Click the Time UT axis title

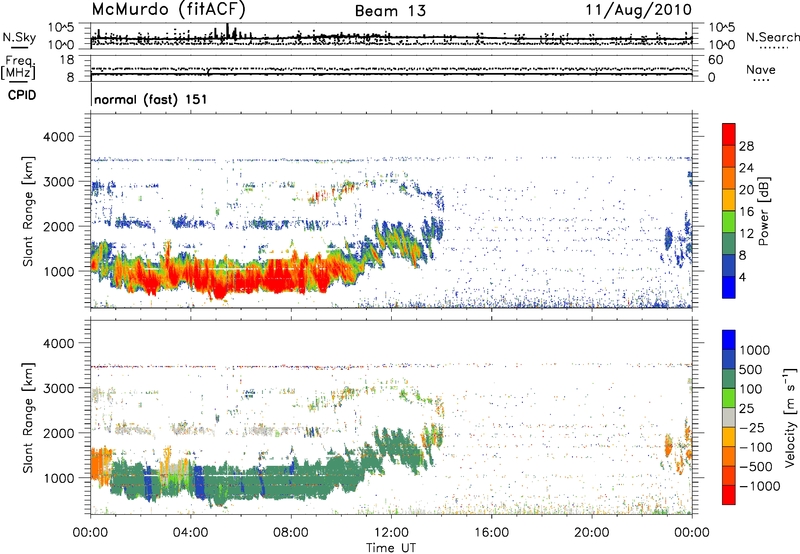[391, 548]
